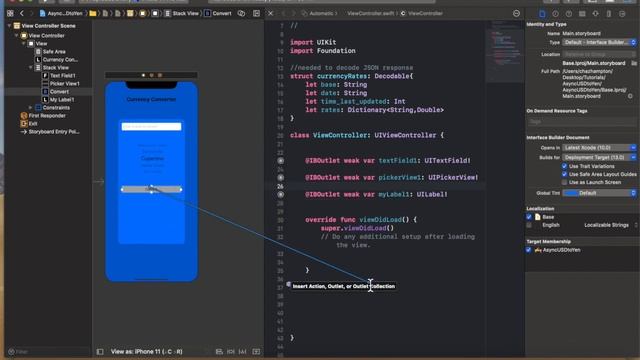
Task: Click the textField1 outlet connection circle
Action: click(280, 161)
